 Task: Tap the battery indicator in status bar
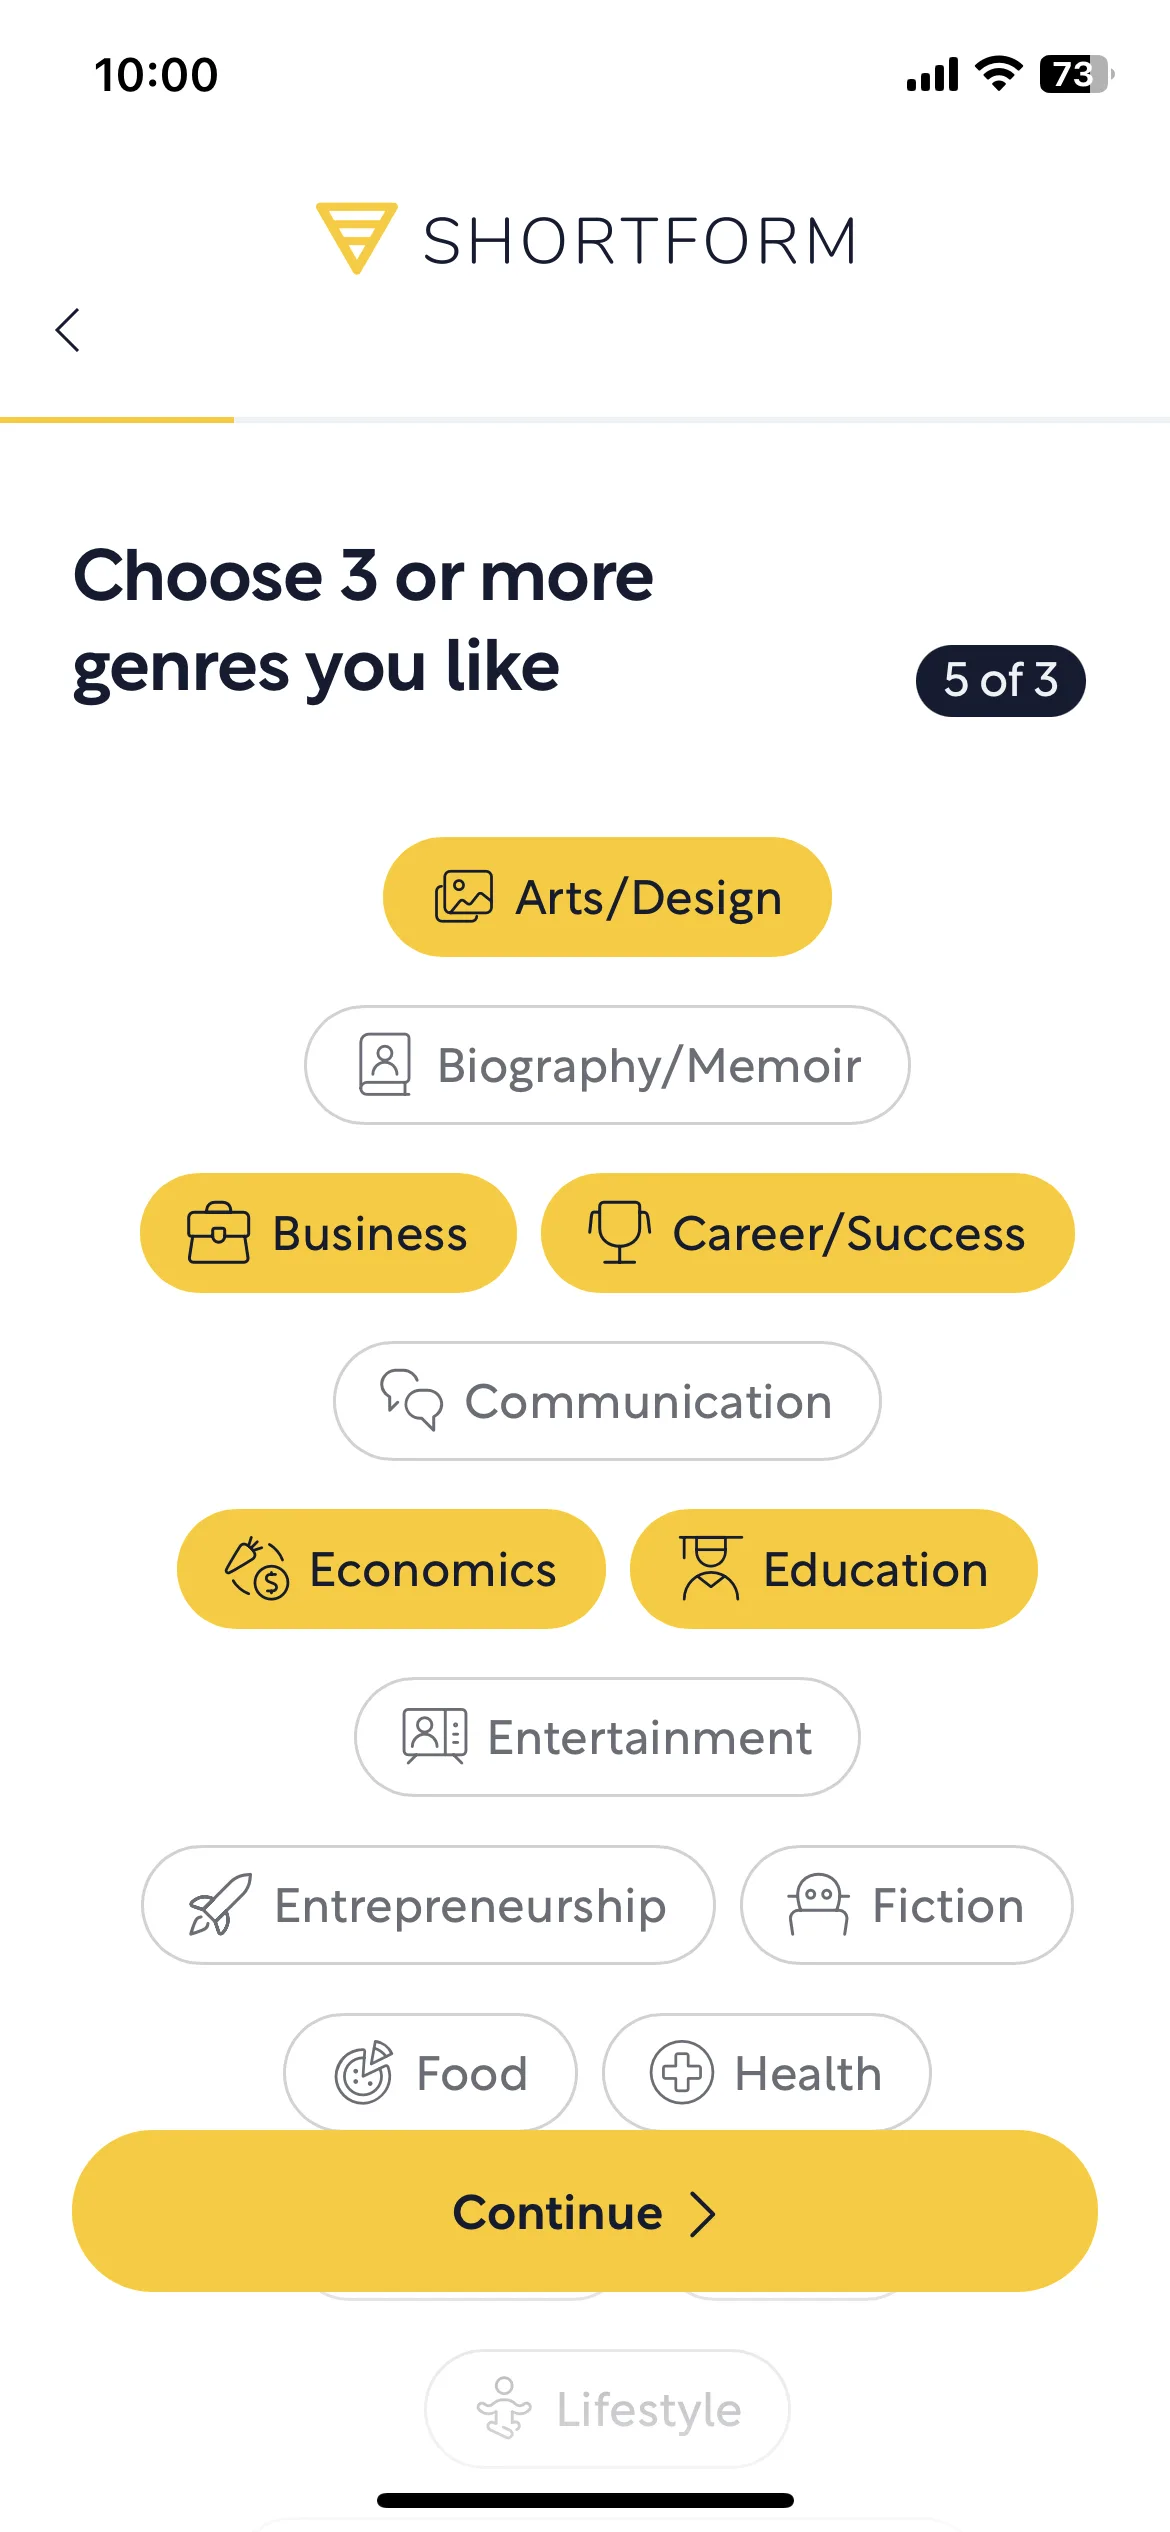(1077, 74)
